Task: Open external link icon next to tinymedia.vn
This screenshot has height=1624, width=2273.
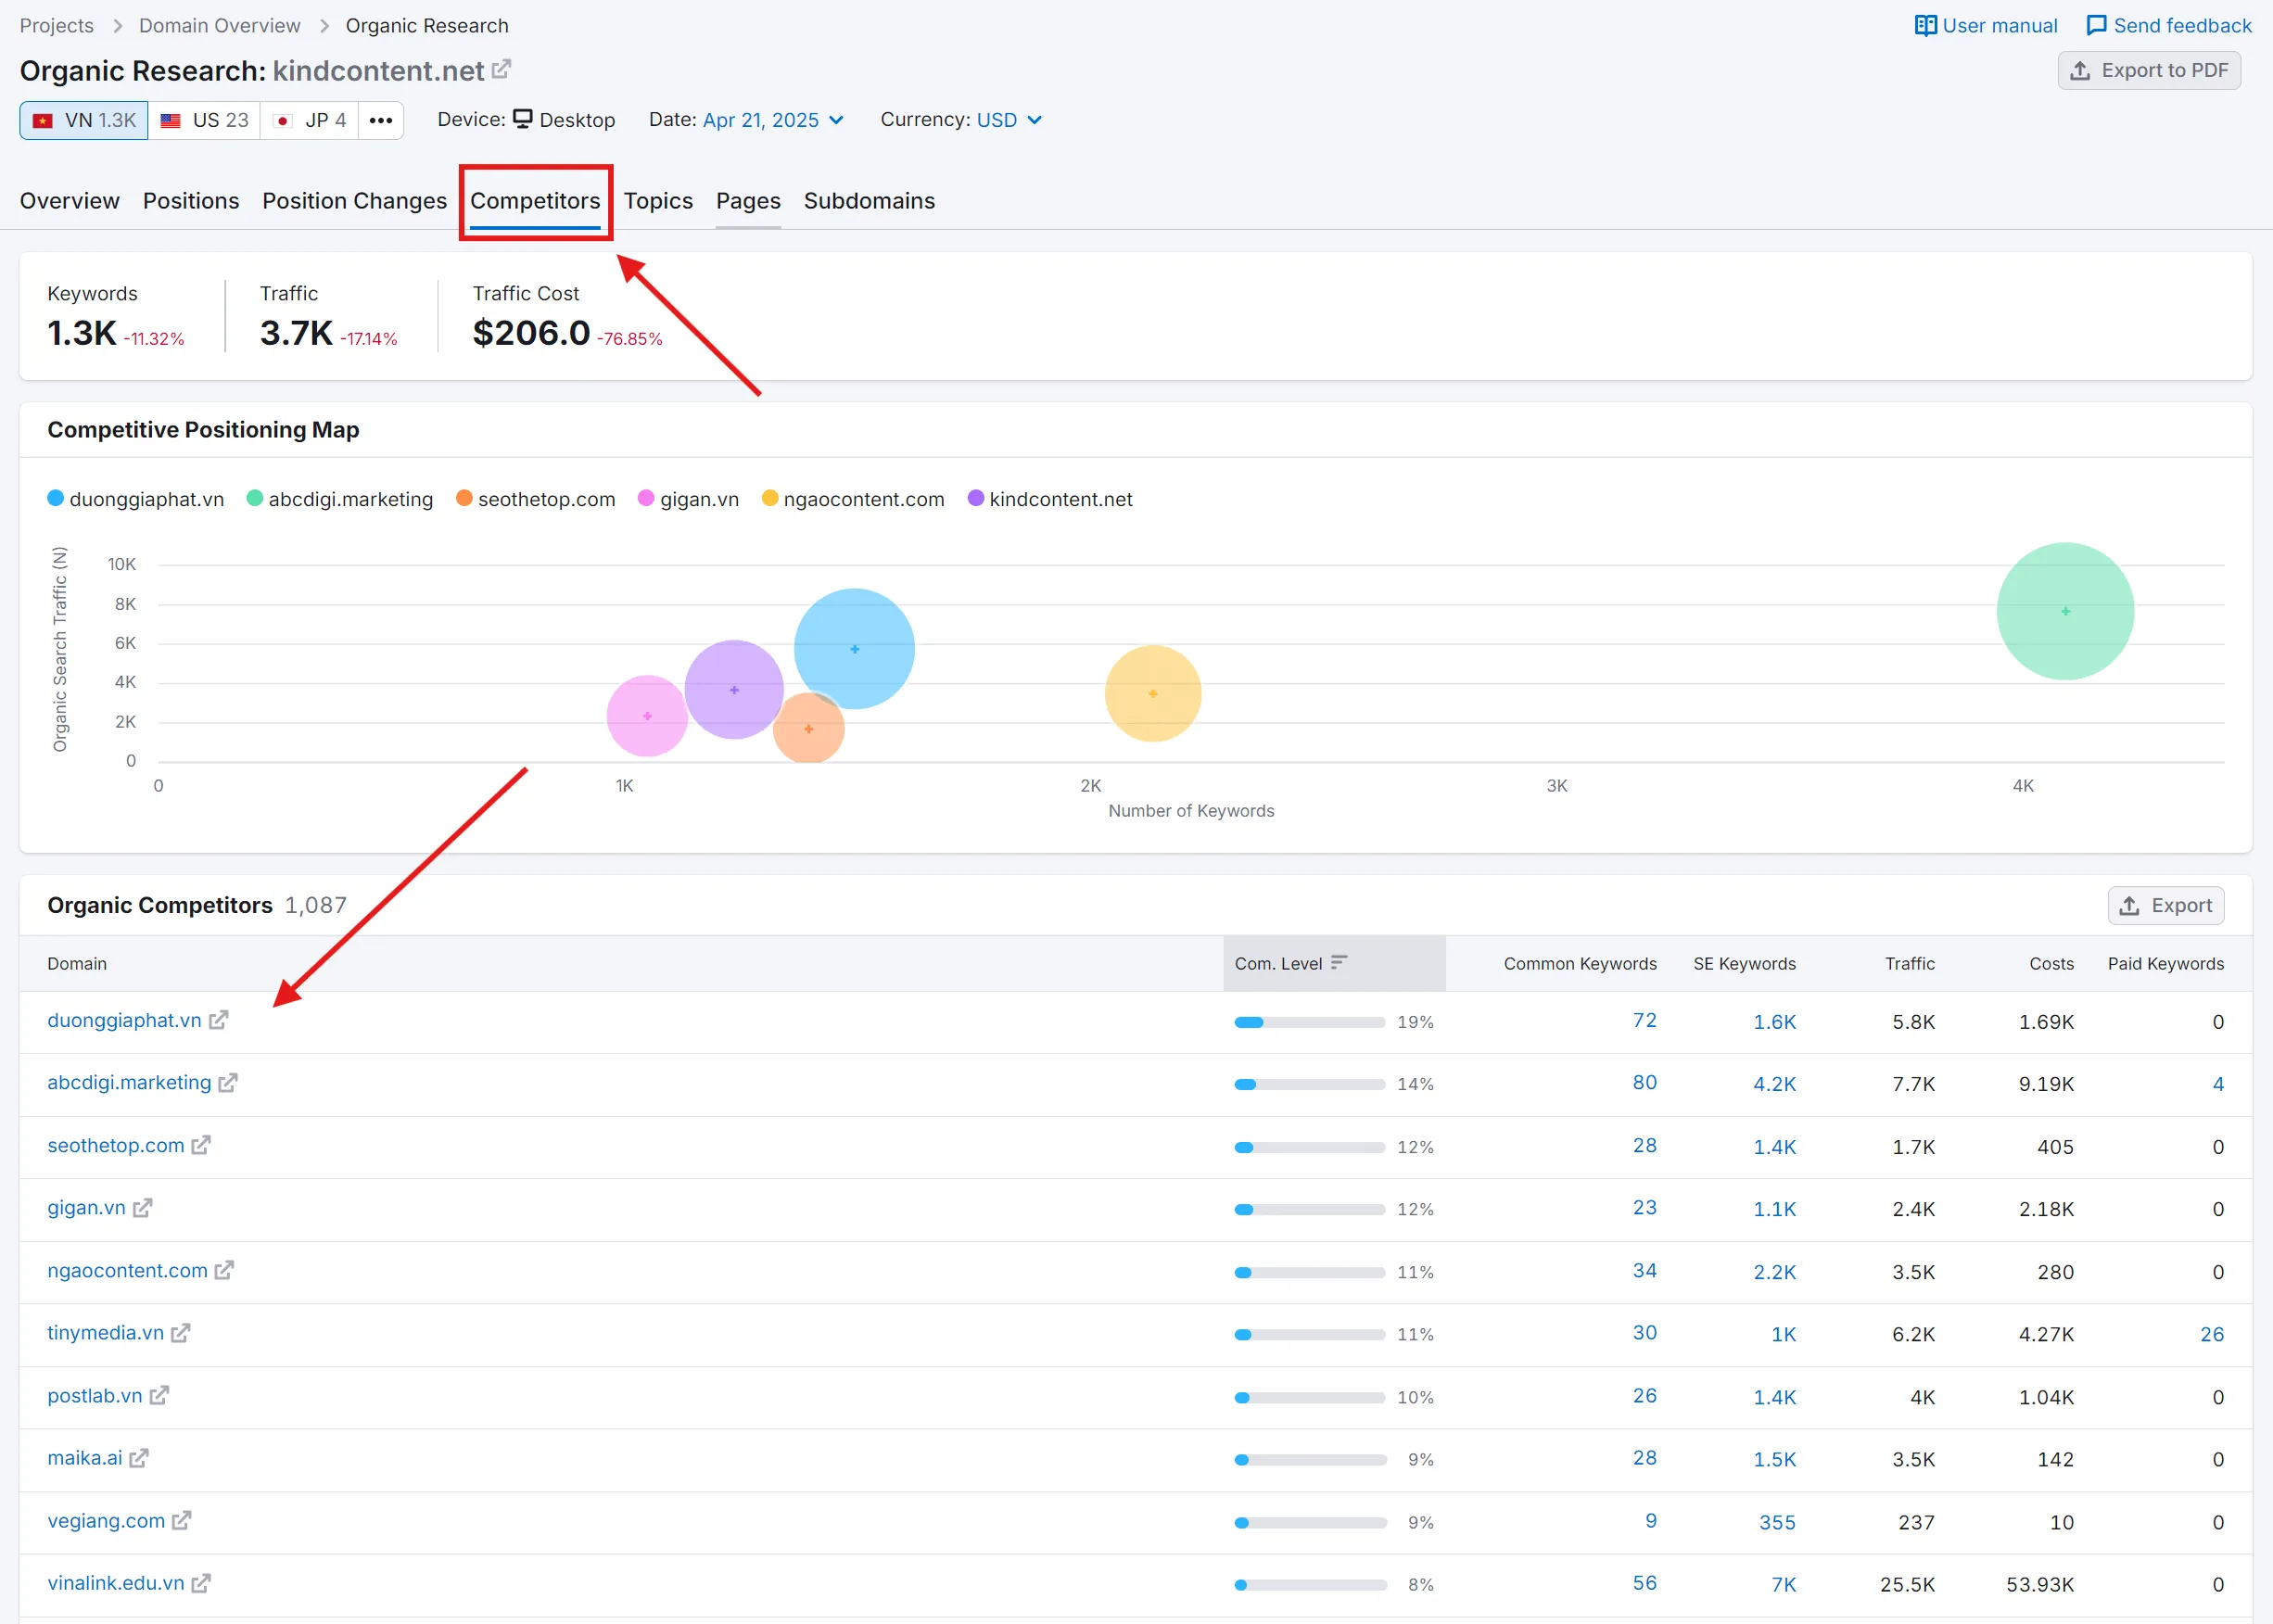Action: point(180,1333)
